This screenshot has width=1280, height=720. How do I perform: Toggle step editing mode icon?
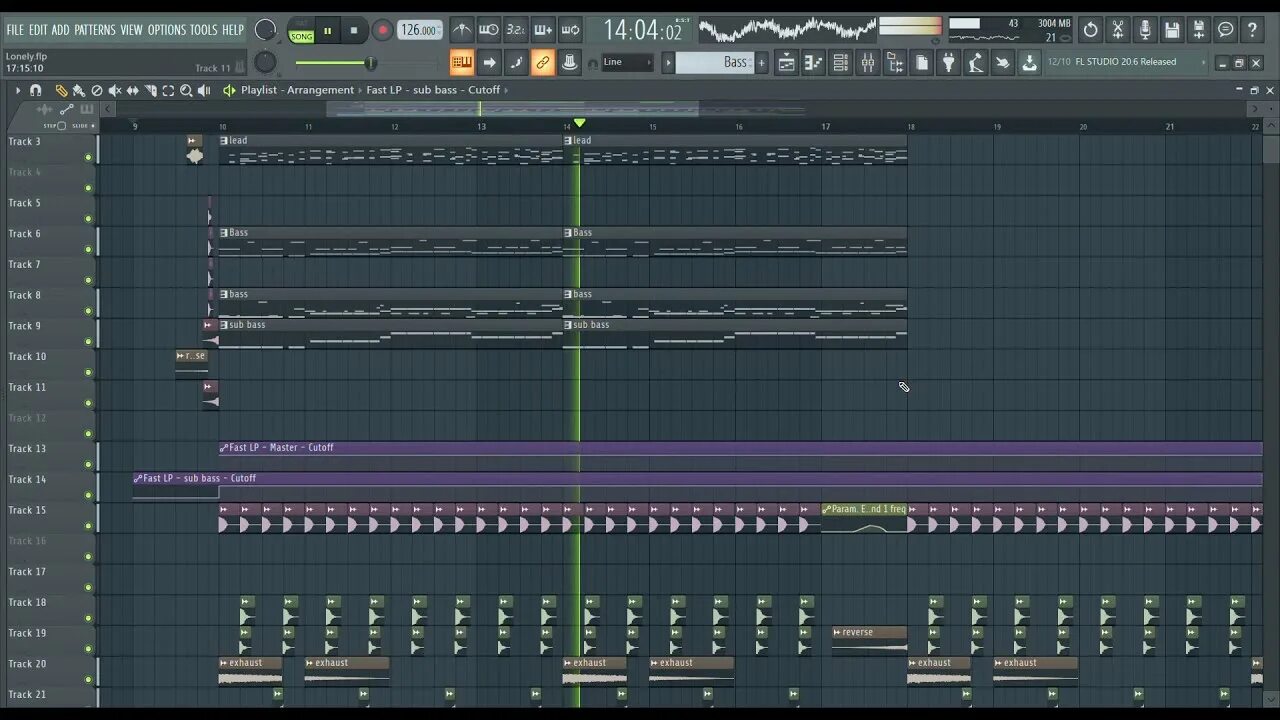(x=516, y=63)
